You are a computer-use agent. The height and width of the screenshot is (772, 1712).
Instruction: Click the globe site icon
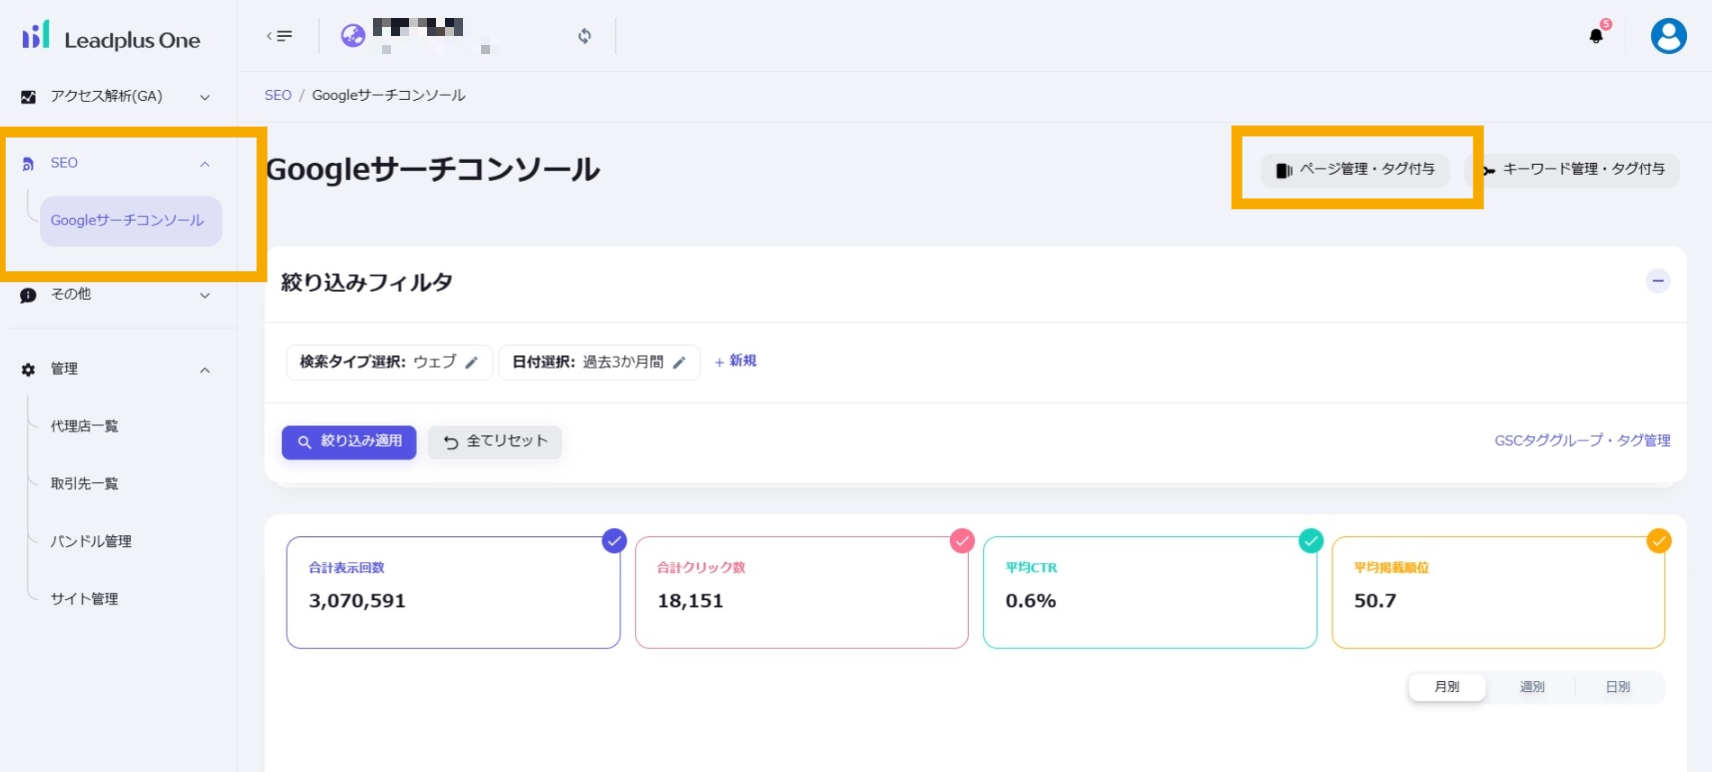point(353,36)
